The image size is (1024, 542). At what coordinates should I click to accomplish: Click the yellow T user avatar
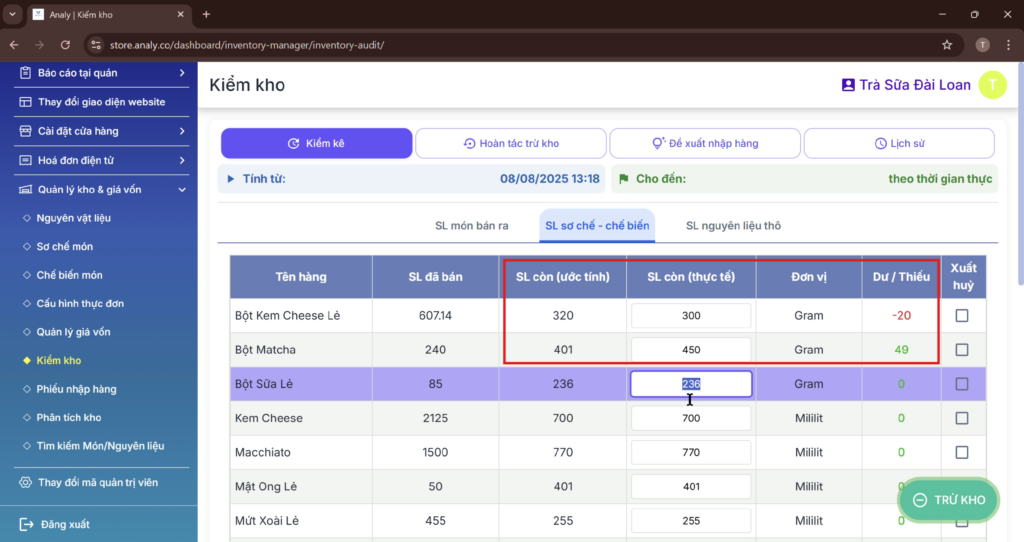(x=992, y=85)
